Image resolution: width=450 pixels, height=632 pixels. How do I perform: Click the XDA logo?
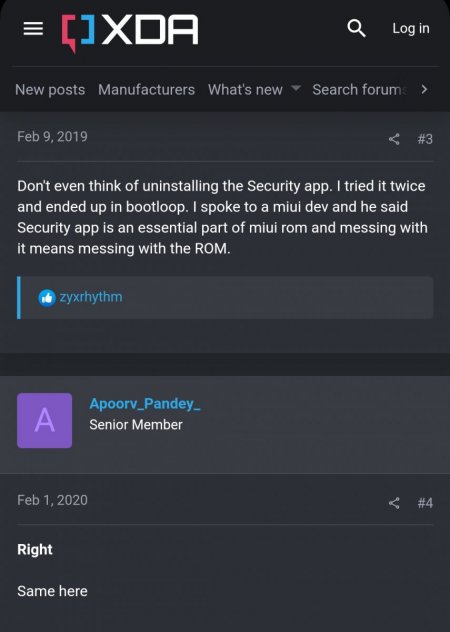pyautogui.click(x=129, y=31)
